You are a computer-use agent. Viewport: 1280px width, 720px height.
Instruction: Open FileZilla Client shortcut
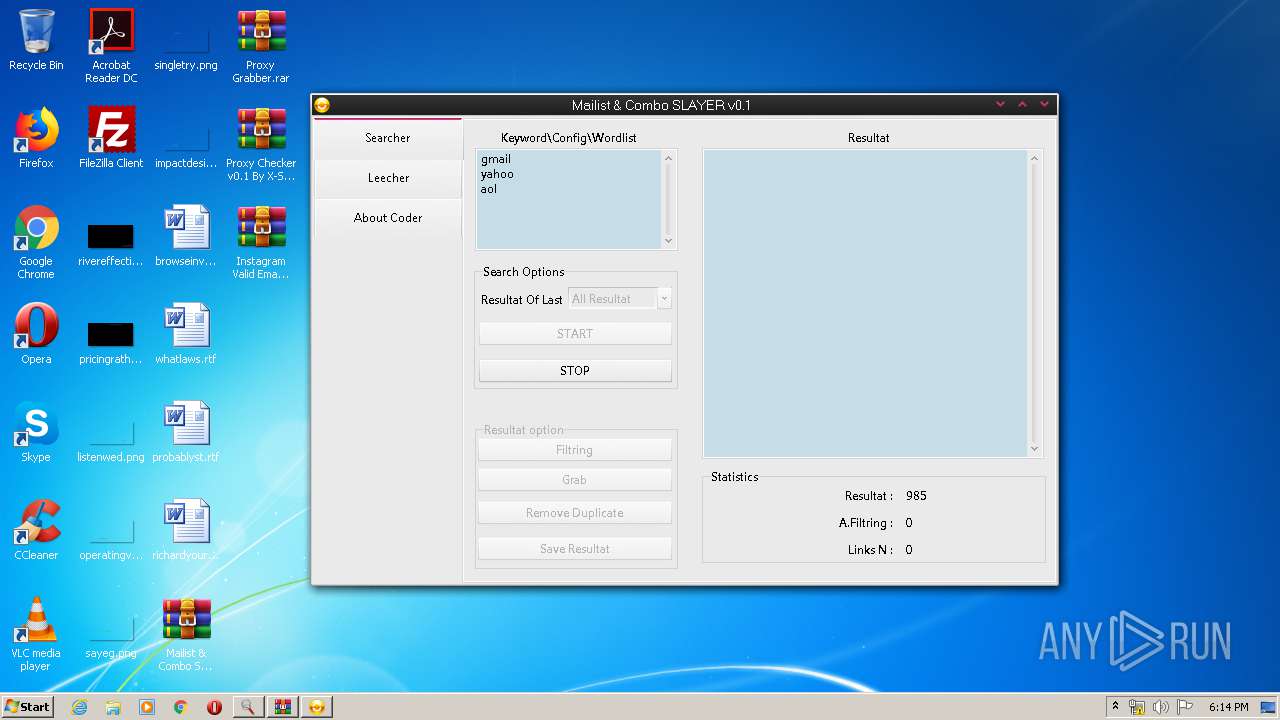111,138
